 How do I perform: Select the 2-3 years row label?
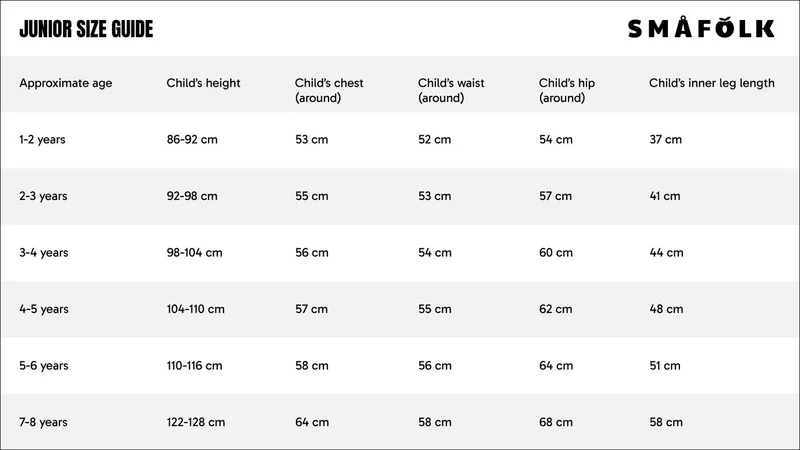point(43,196)
